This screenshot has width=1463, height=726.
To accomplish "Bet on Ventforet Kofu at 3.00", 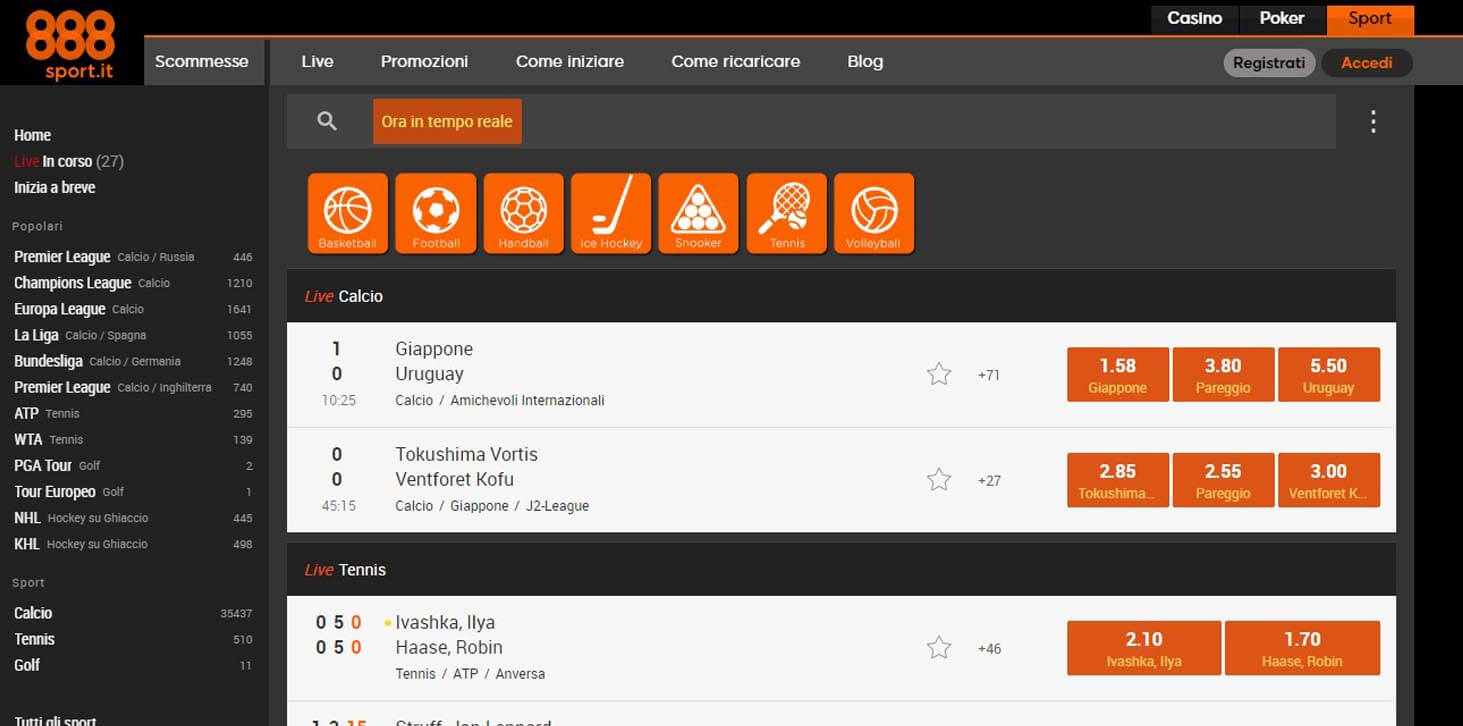I will click(1329, 480).
